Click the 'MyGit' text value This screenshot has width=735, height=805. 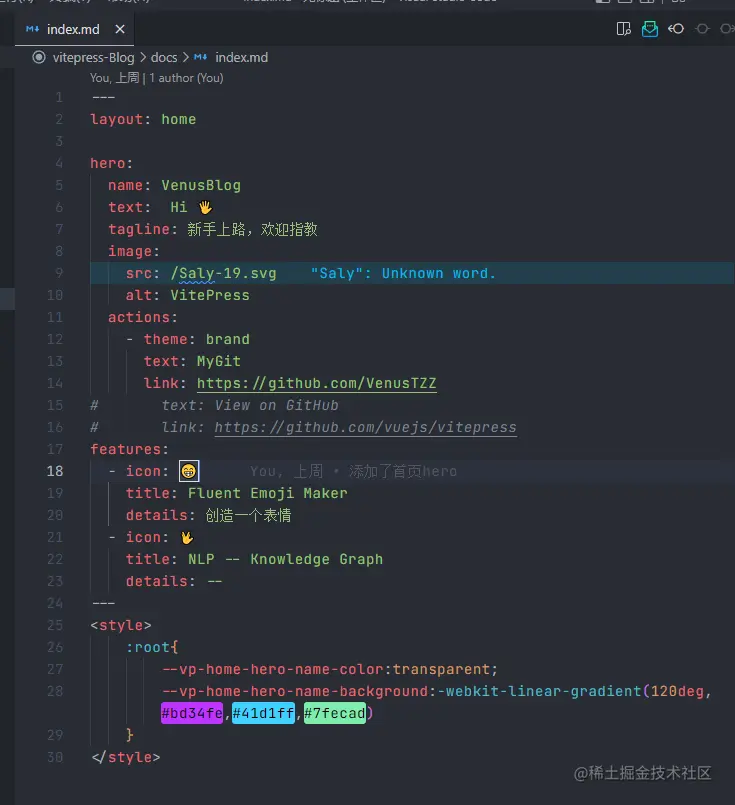pos(219,361)
